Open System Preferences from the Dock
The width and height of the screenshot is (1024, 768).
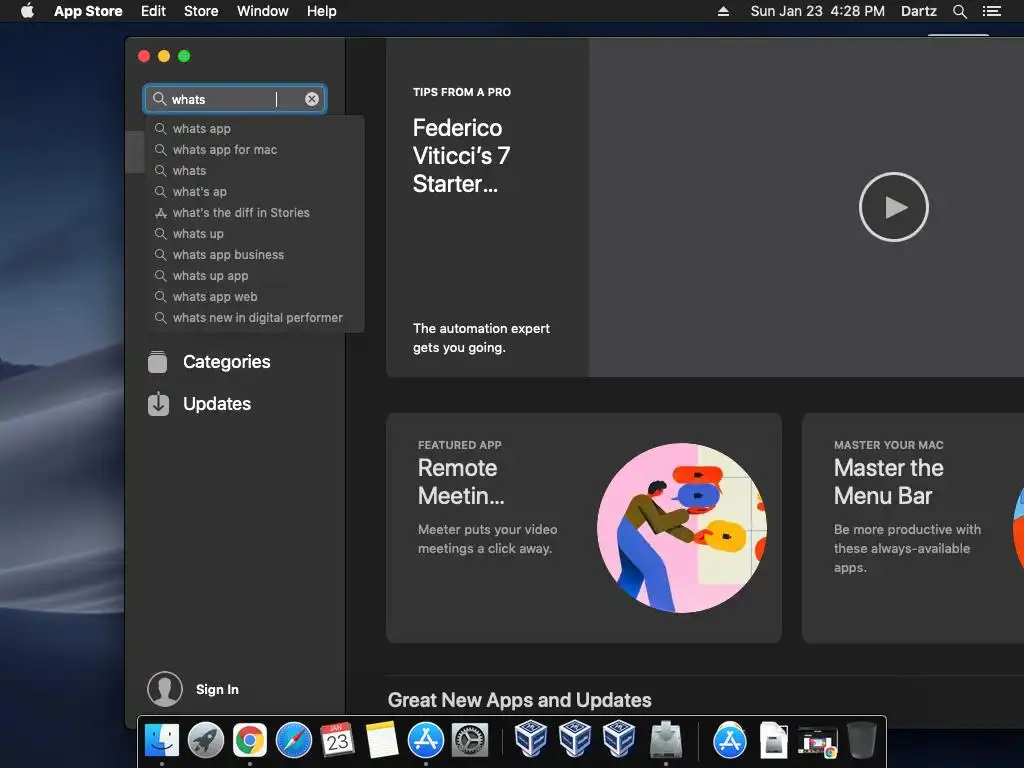(x=470, y=741)
